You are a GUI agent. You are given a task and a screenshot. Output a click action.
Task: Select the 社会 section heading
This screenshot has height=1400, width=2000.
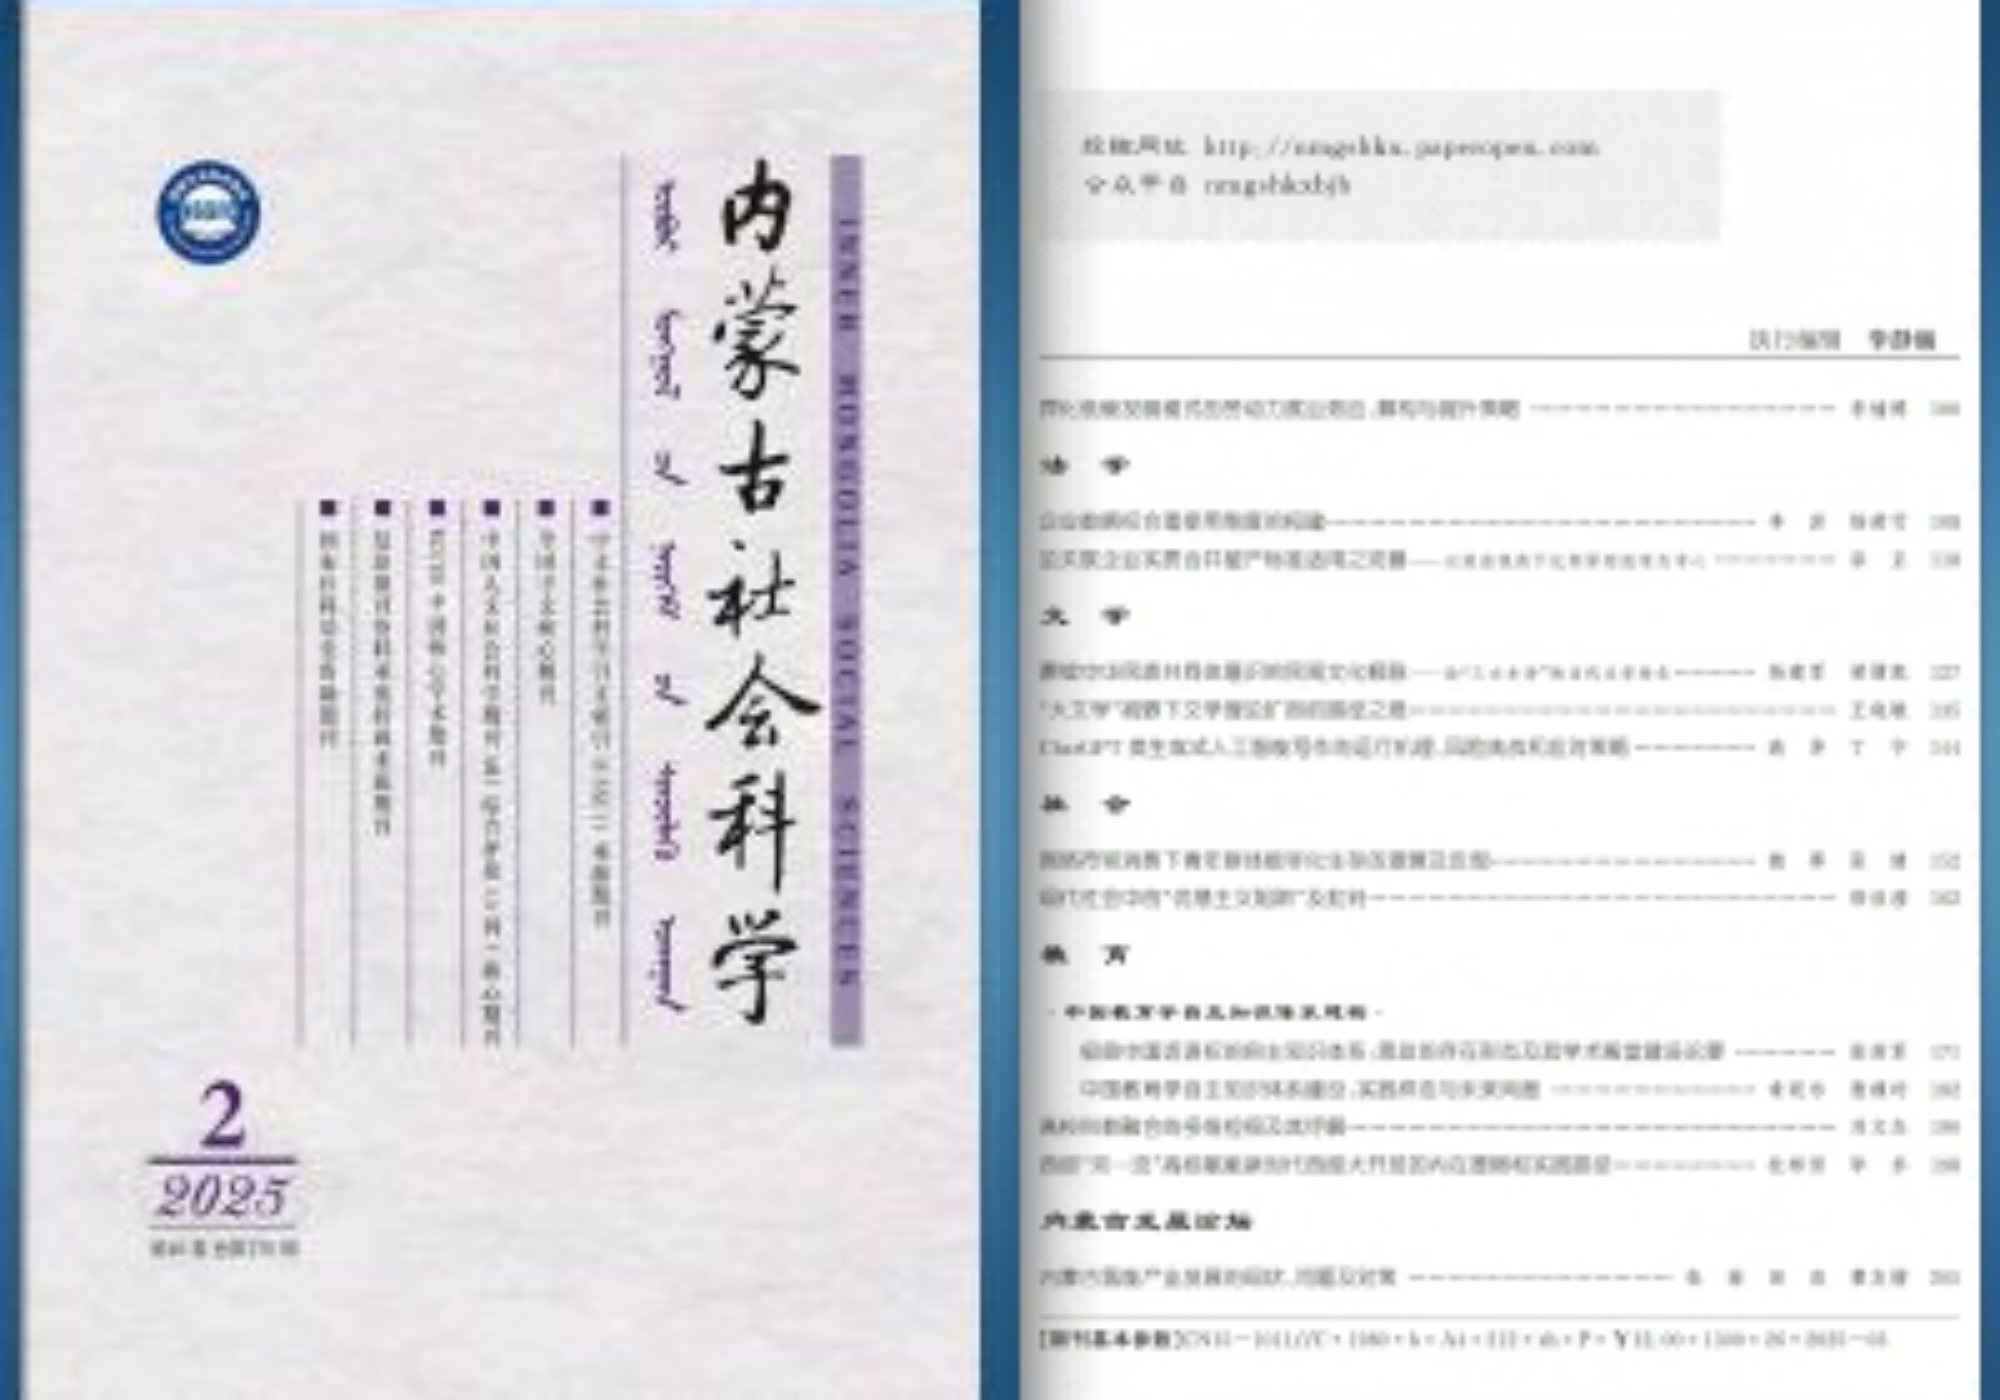pyautogui.click(x=1084, y=804)
